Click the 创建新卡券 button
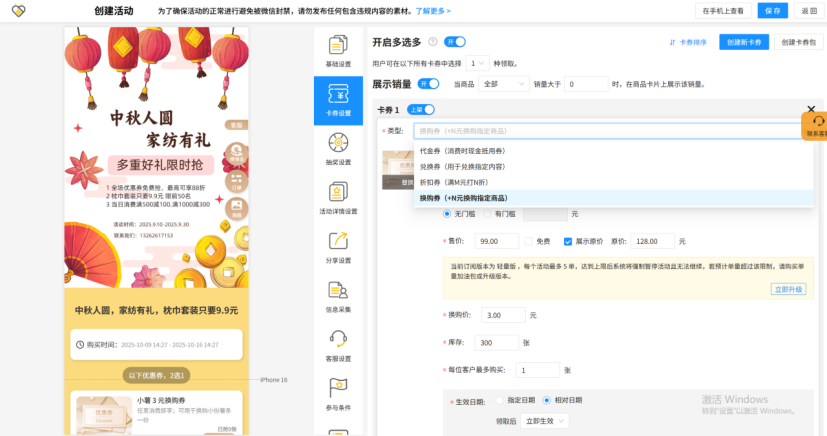Image resolution: width=827 pixels, height=436 pixels. coord(744,42)
